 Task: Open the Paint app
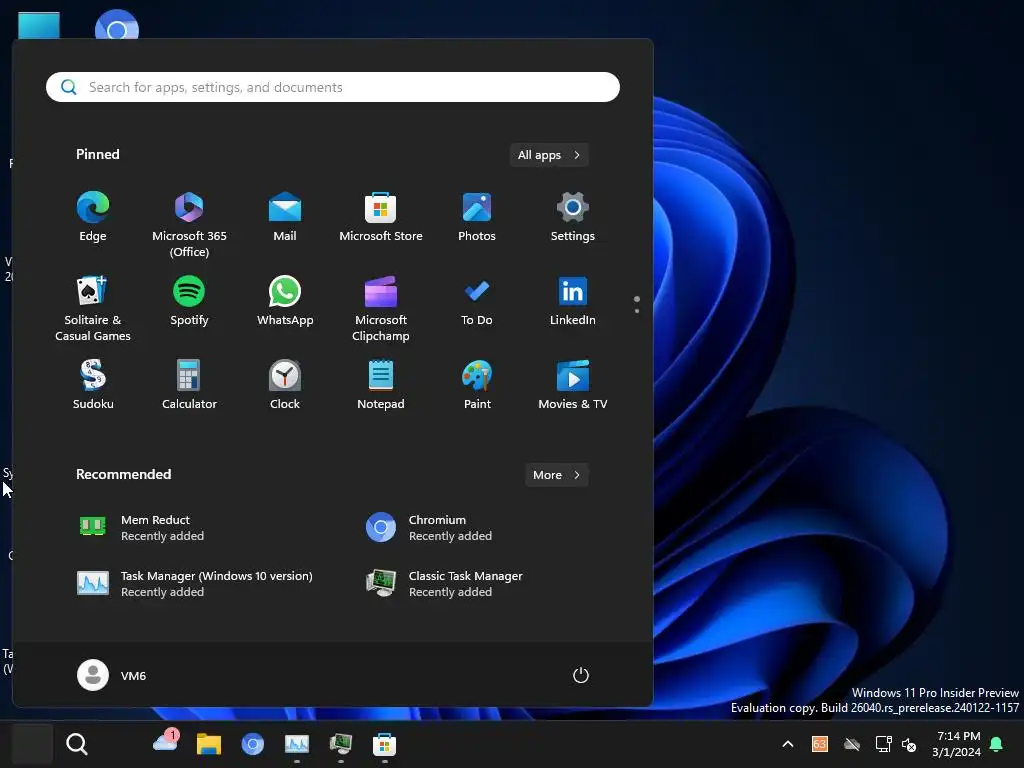coord(477,385)
